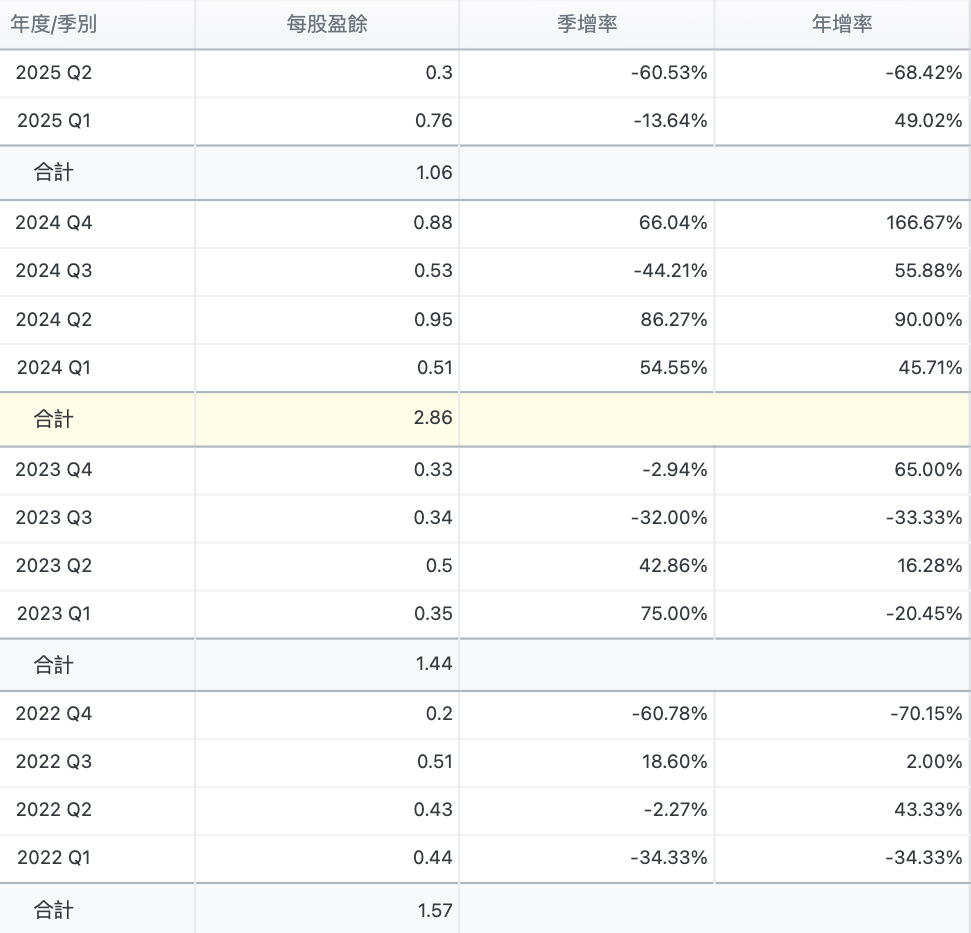Click the 年增率 column header
971x933 pixels.
click(x=842, y=24)
